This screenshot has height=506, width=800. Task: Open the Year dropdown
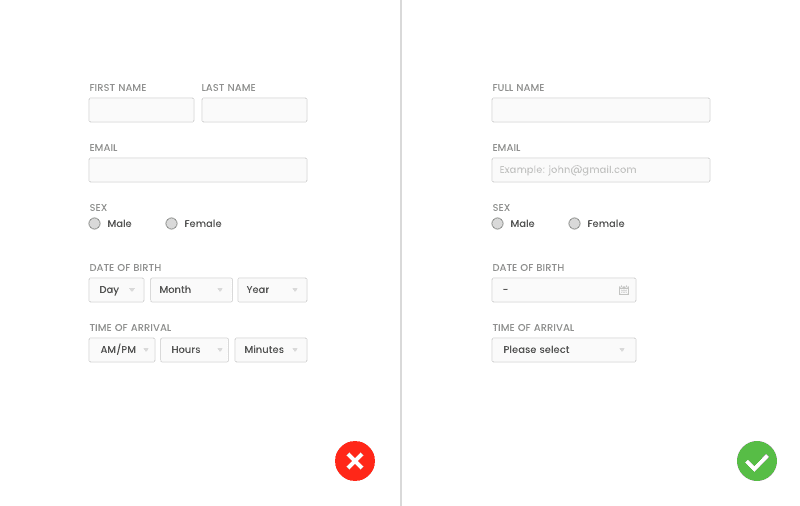pos(272,290)
